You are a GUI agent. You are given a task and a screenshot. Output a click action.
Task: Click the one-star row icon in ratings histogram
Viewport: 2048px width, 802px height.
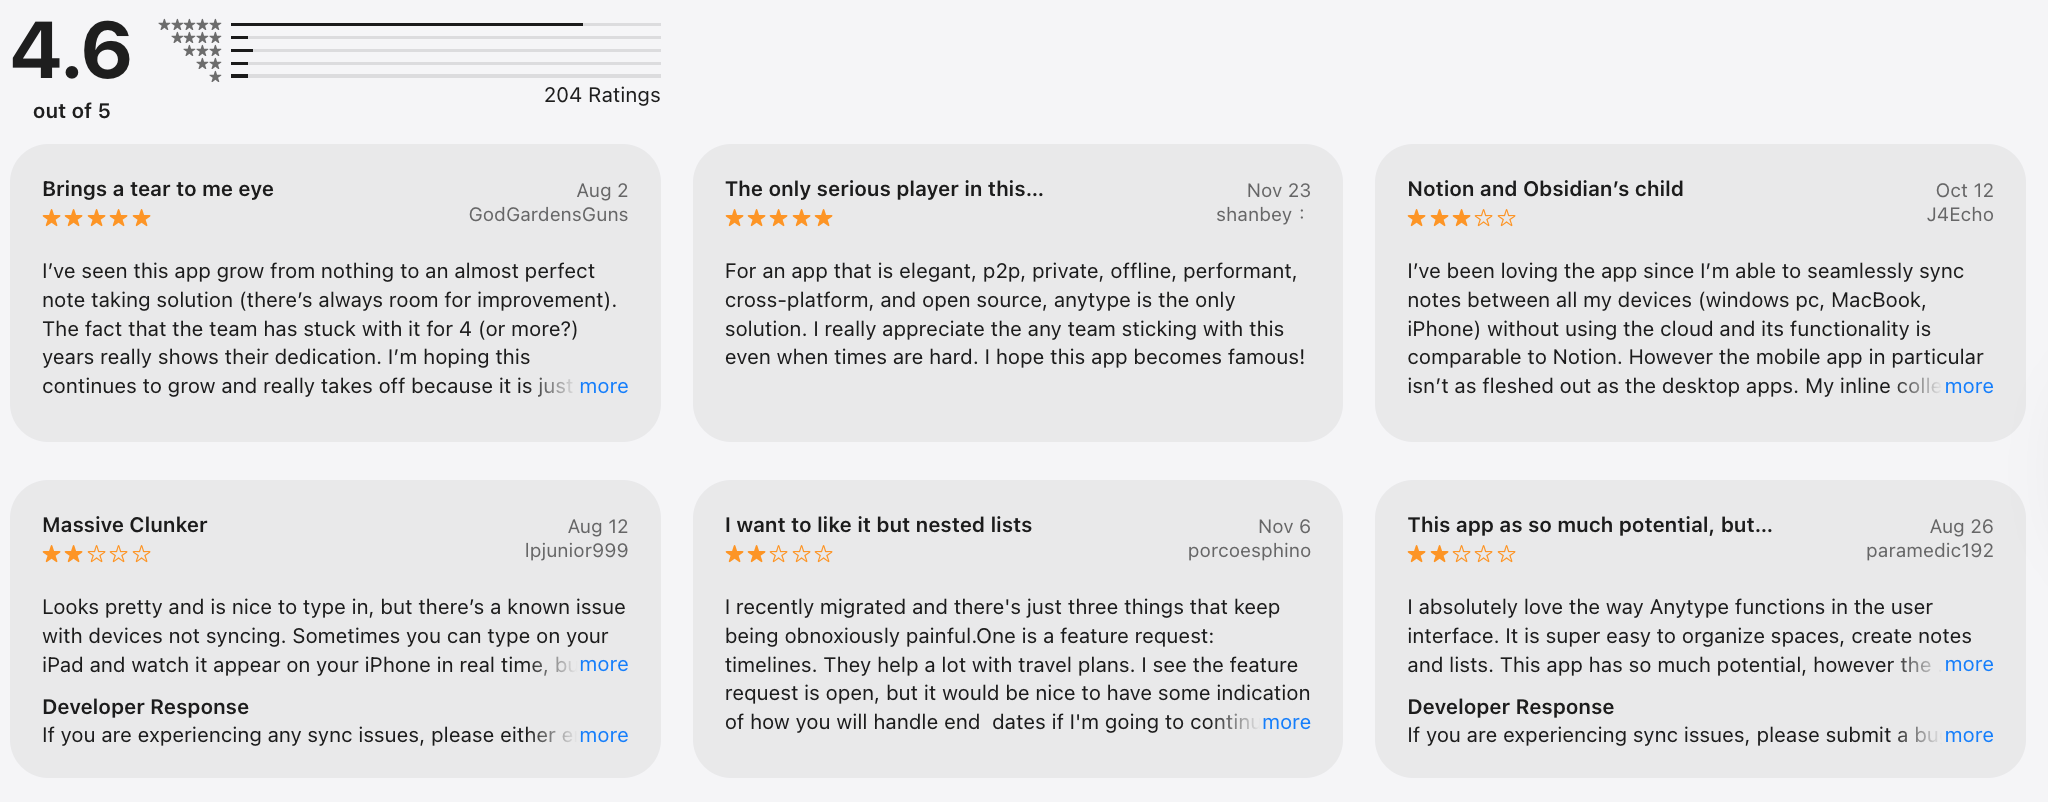[215, 77]
